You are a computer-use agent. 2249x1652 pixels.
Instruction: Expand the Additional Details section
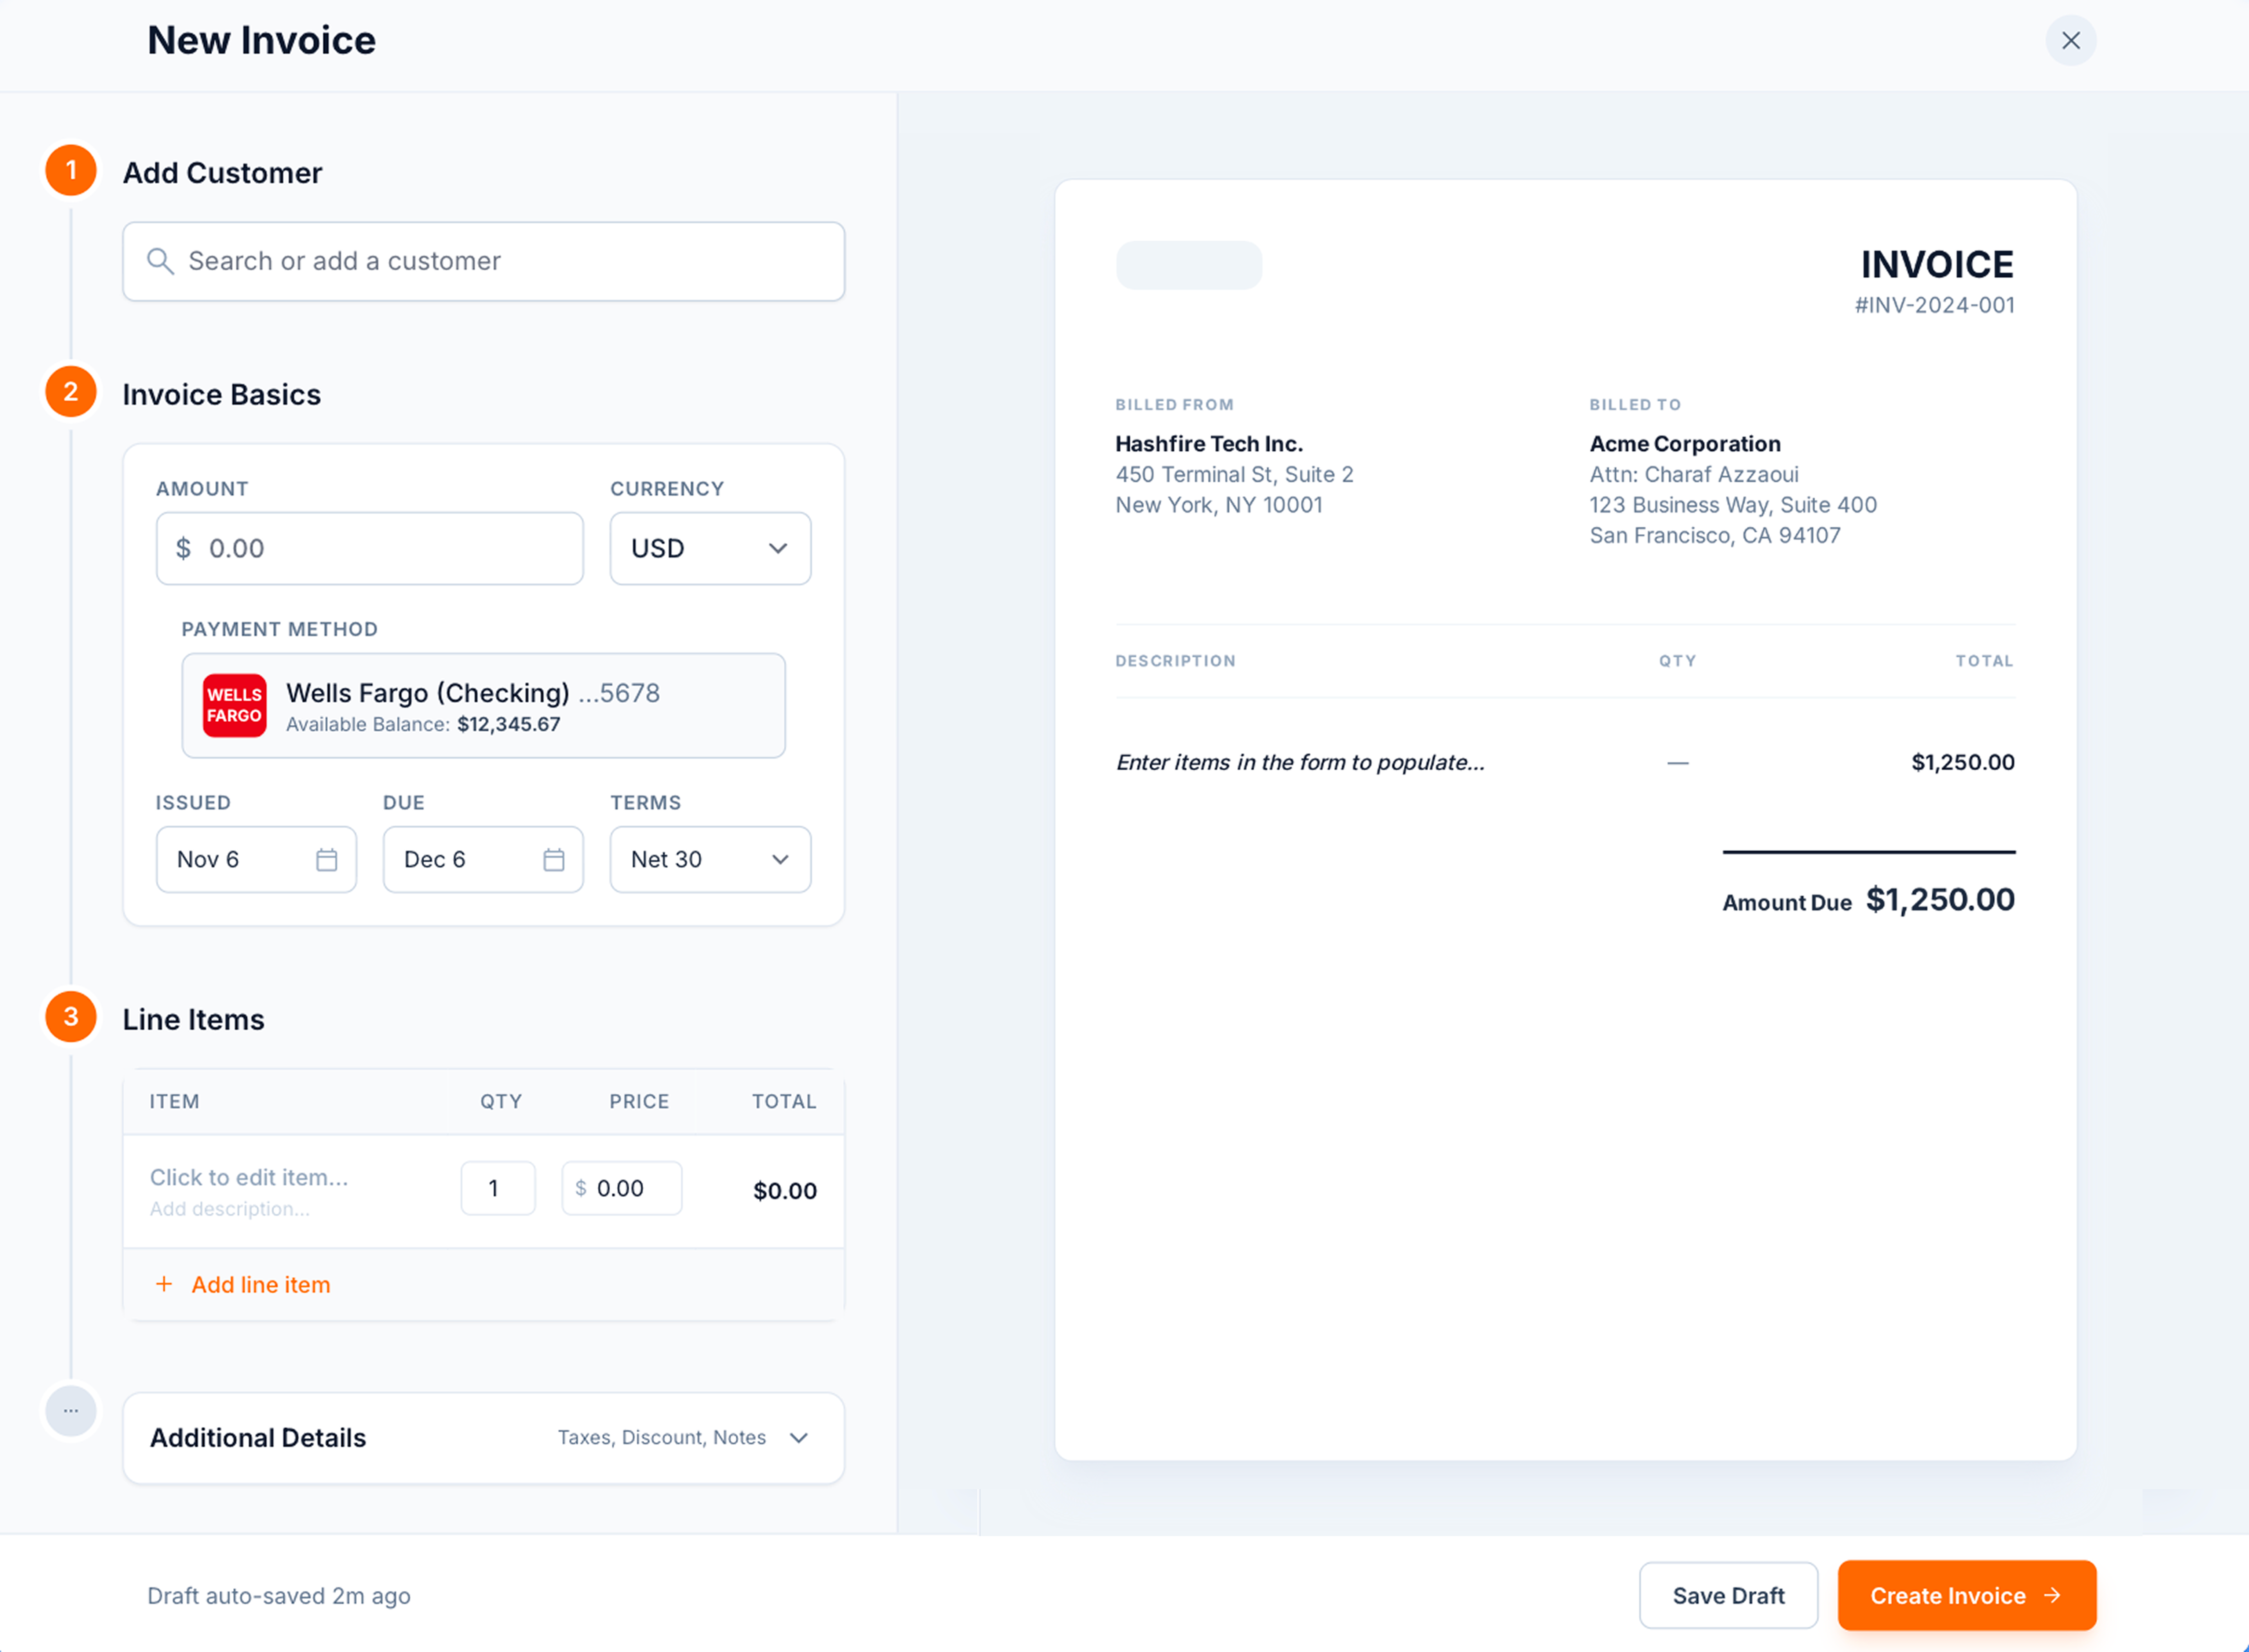pos(798,1438)
